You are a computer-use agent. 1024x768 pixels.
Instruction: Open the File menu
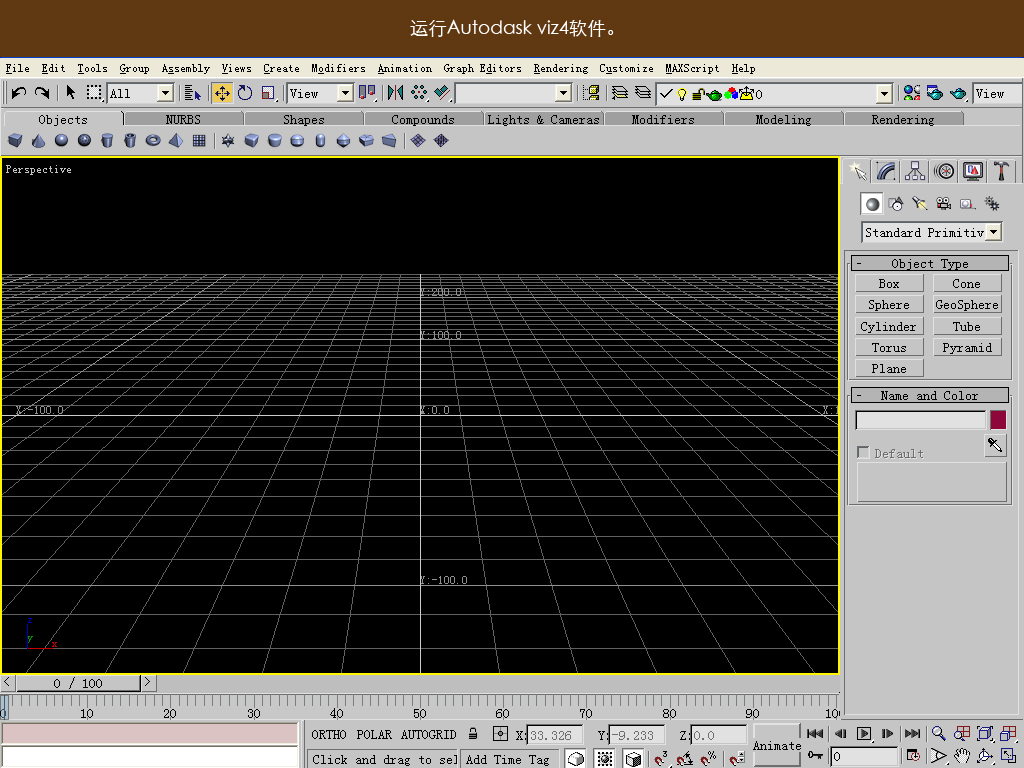coord(18,68)
